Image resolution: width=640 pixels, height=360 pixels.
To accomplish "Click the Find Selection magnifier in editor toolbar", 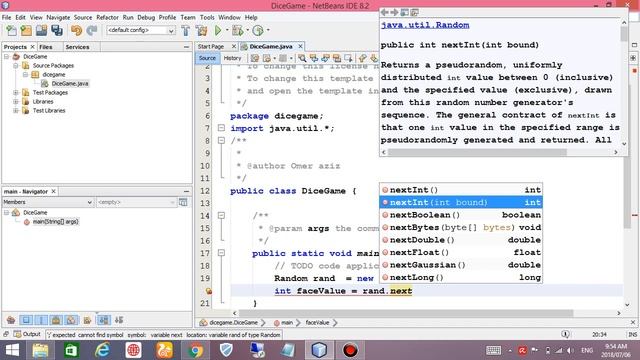I will [x=302, y=58].
